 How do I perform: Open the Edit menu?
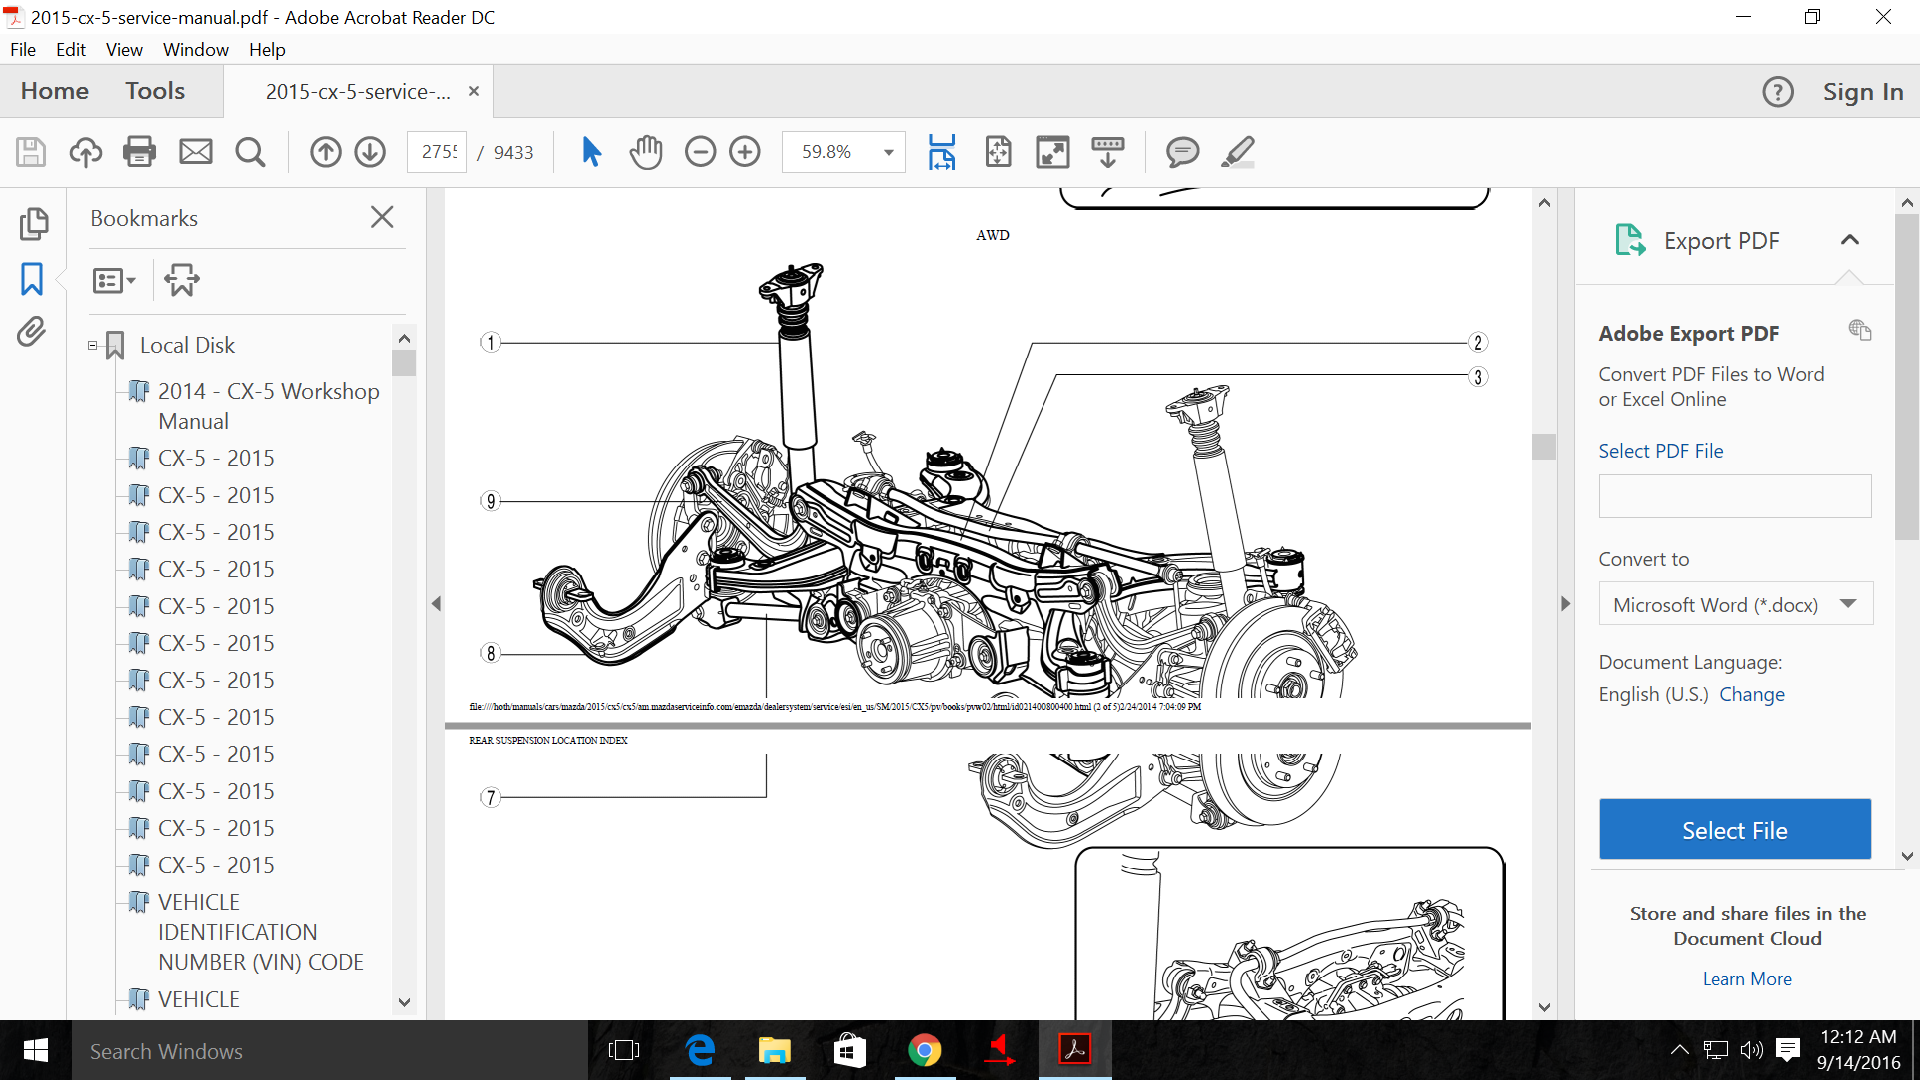[71, 49]
